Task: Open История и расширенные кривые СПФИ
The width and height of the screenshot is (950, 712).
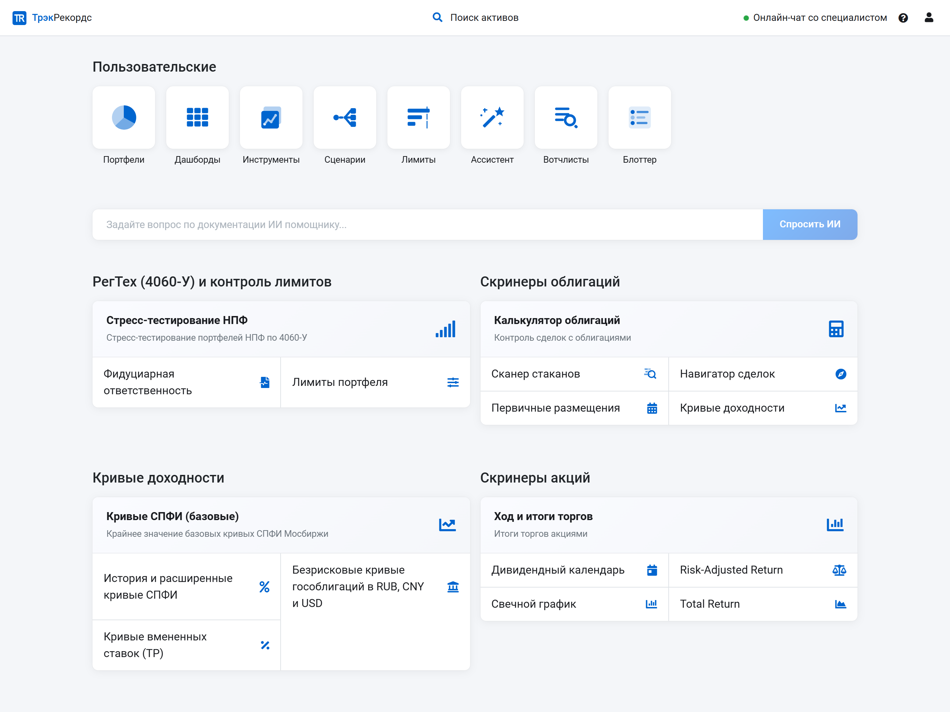Action: coord(187,587)
